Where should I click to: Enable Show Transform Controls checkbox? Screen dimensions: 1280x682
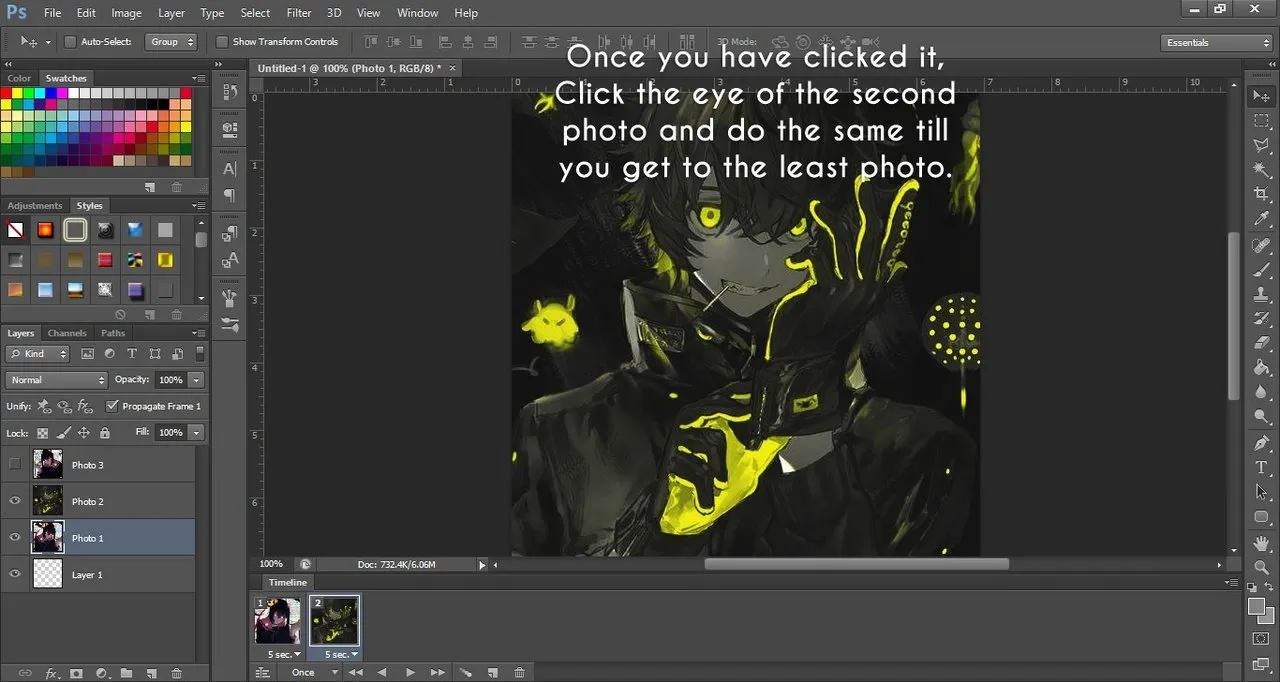[x=222, y=42]
